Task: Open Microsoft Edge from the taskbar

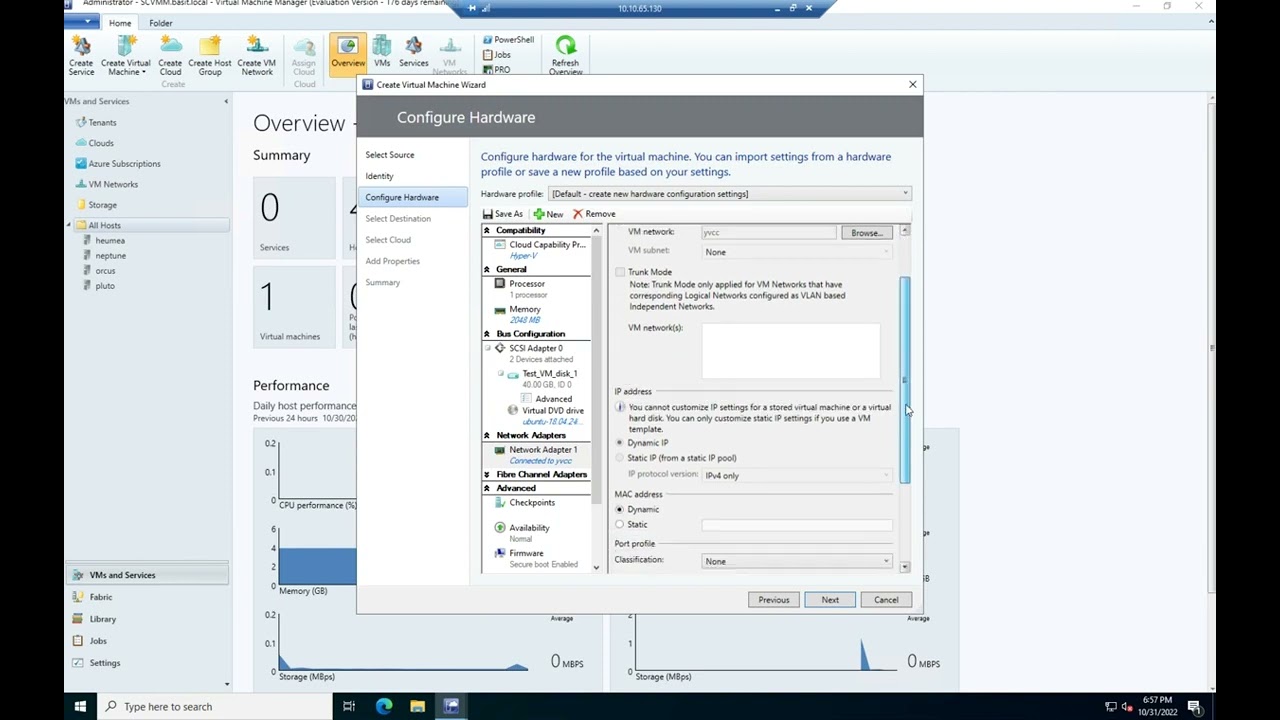Action: pos(384,706)
